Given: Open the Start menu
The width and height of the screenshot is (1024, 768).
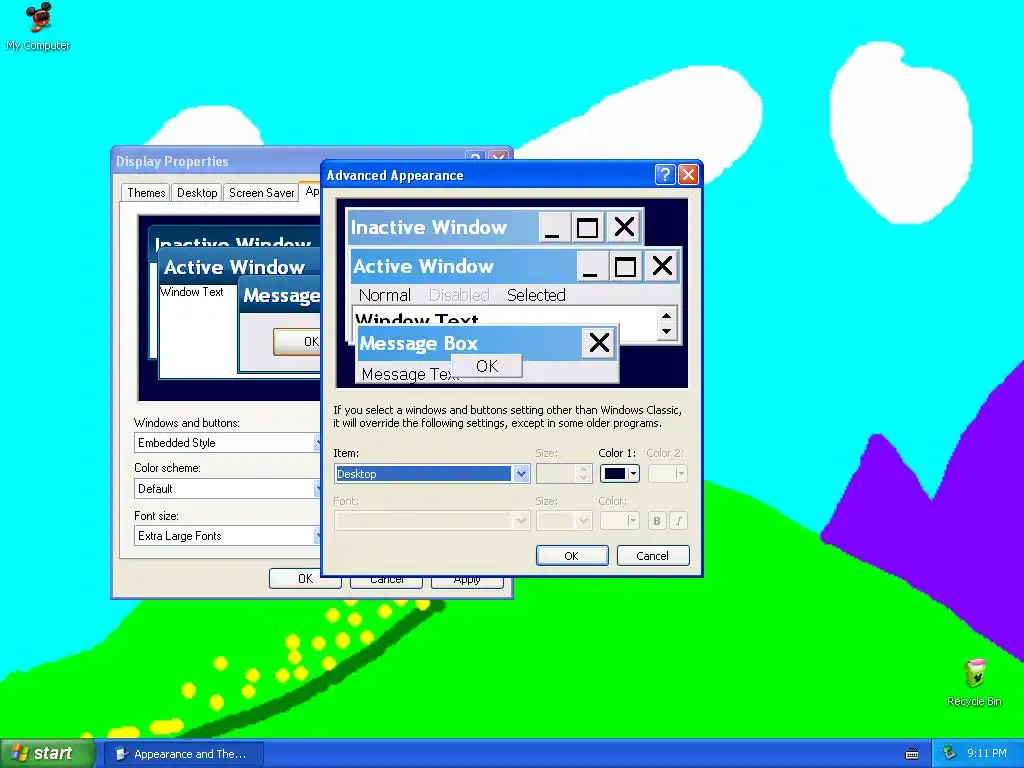Looking at the screenshot, I should [46, 754].
